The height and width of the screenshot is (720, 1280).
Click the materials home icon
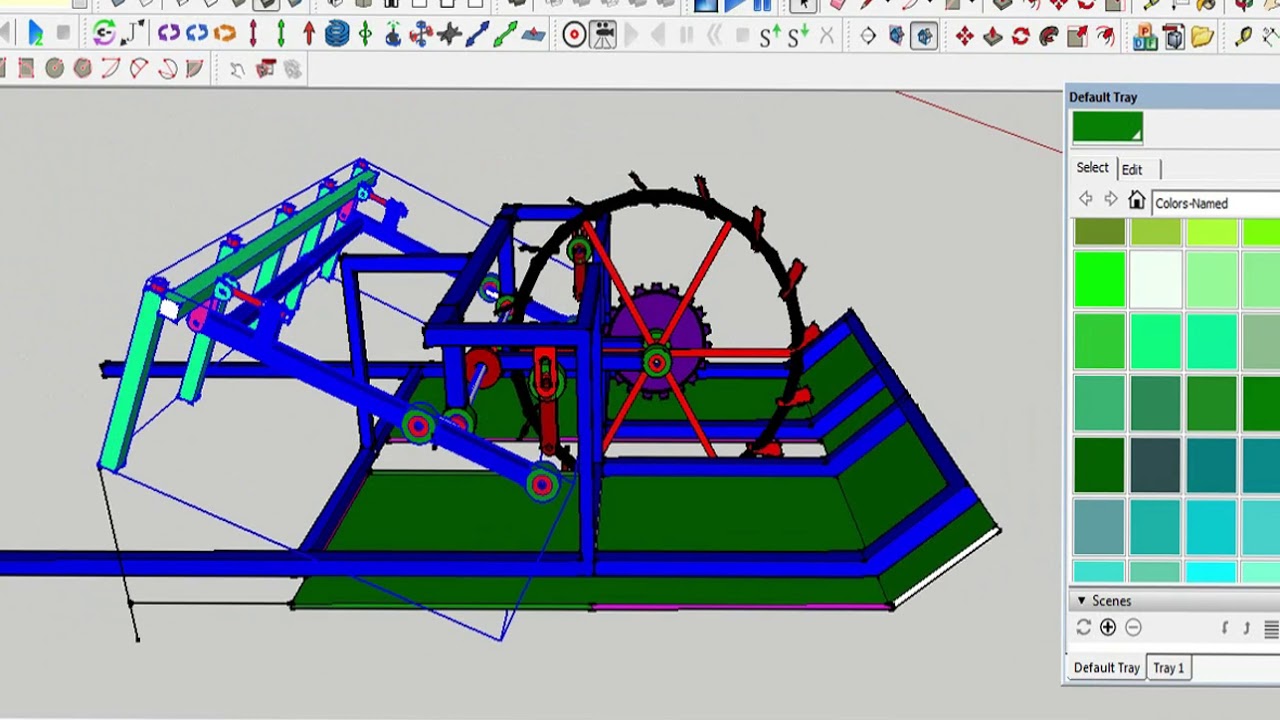pos(1136,201)
